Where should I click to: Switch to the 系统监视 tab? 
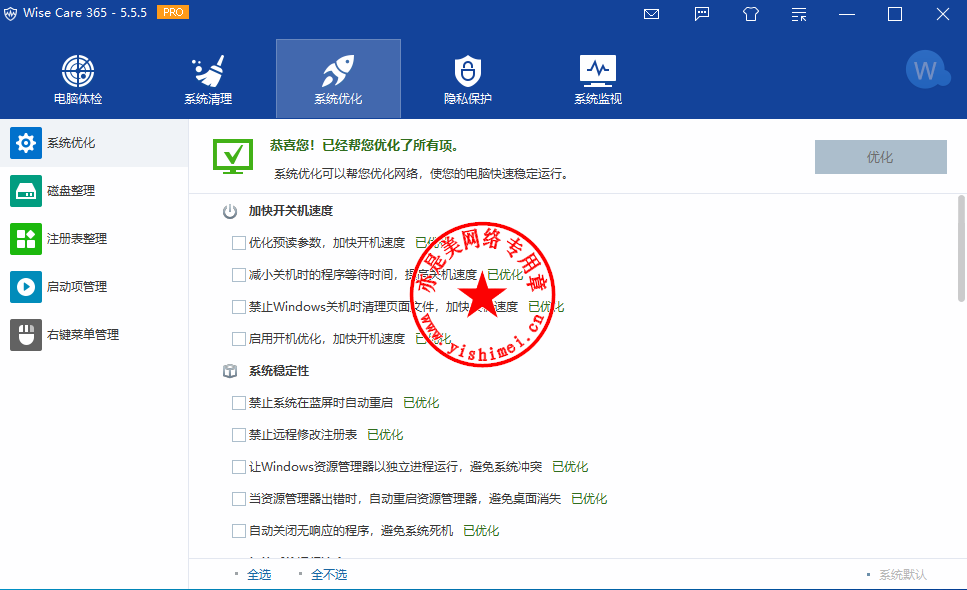coord(598,79)
